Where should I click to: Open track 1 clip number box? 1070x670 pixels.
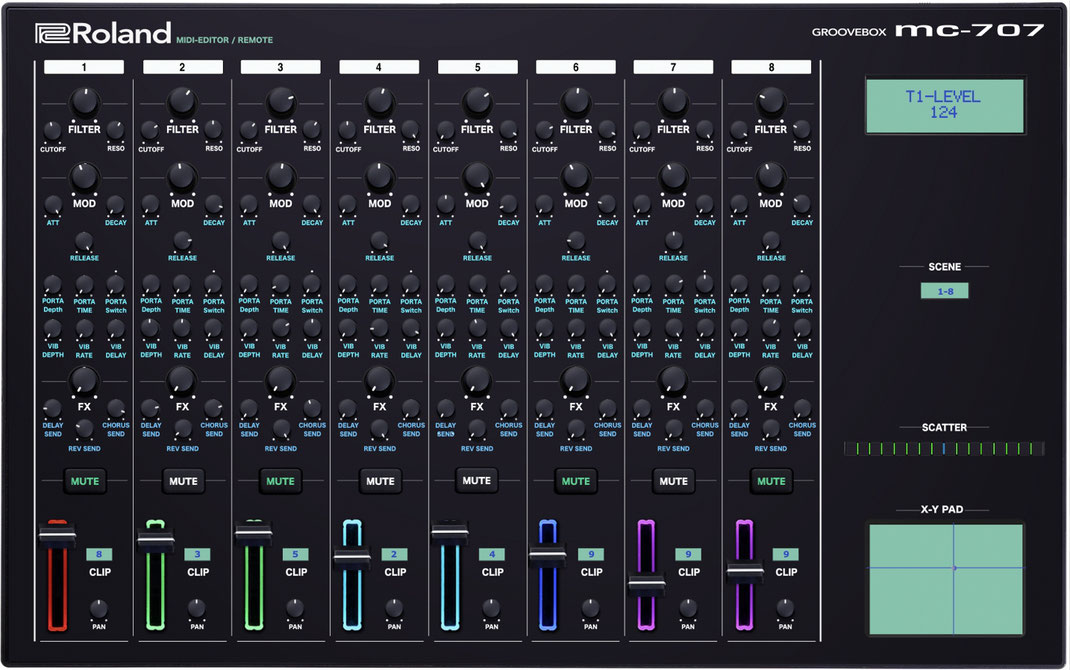(99, 554)
